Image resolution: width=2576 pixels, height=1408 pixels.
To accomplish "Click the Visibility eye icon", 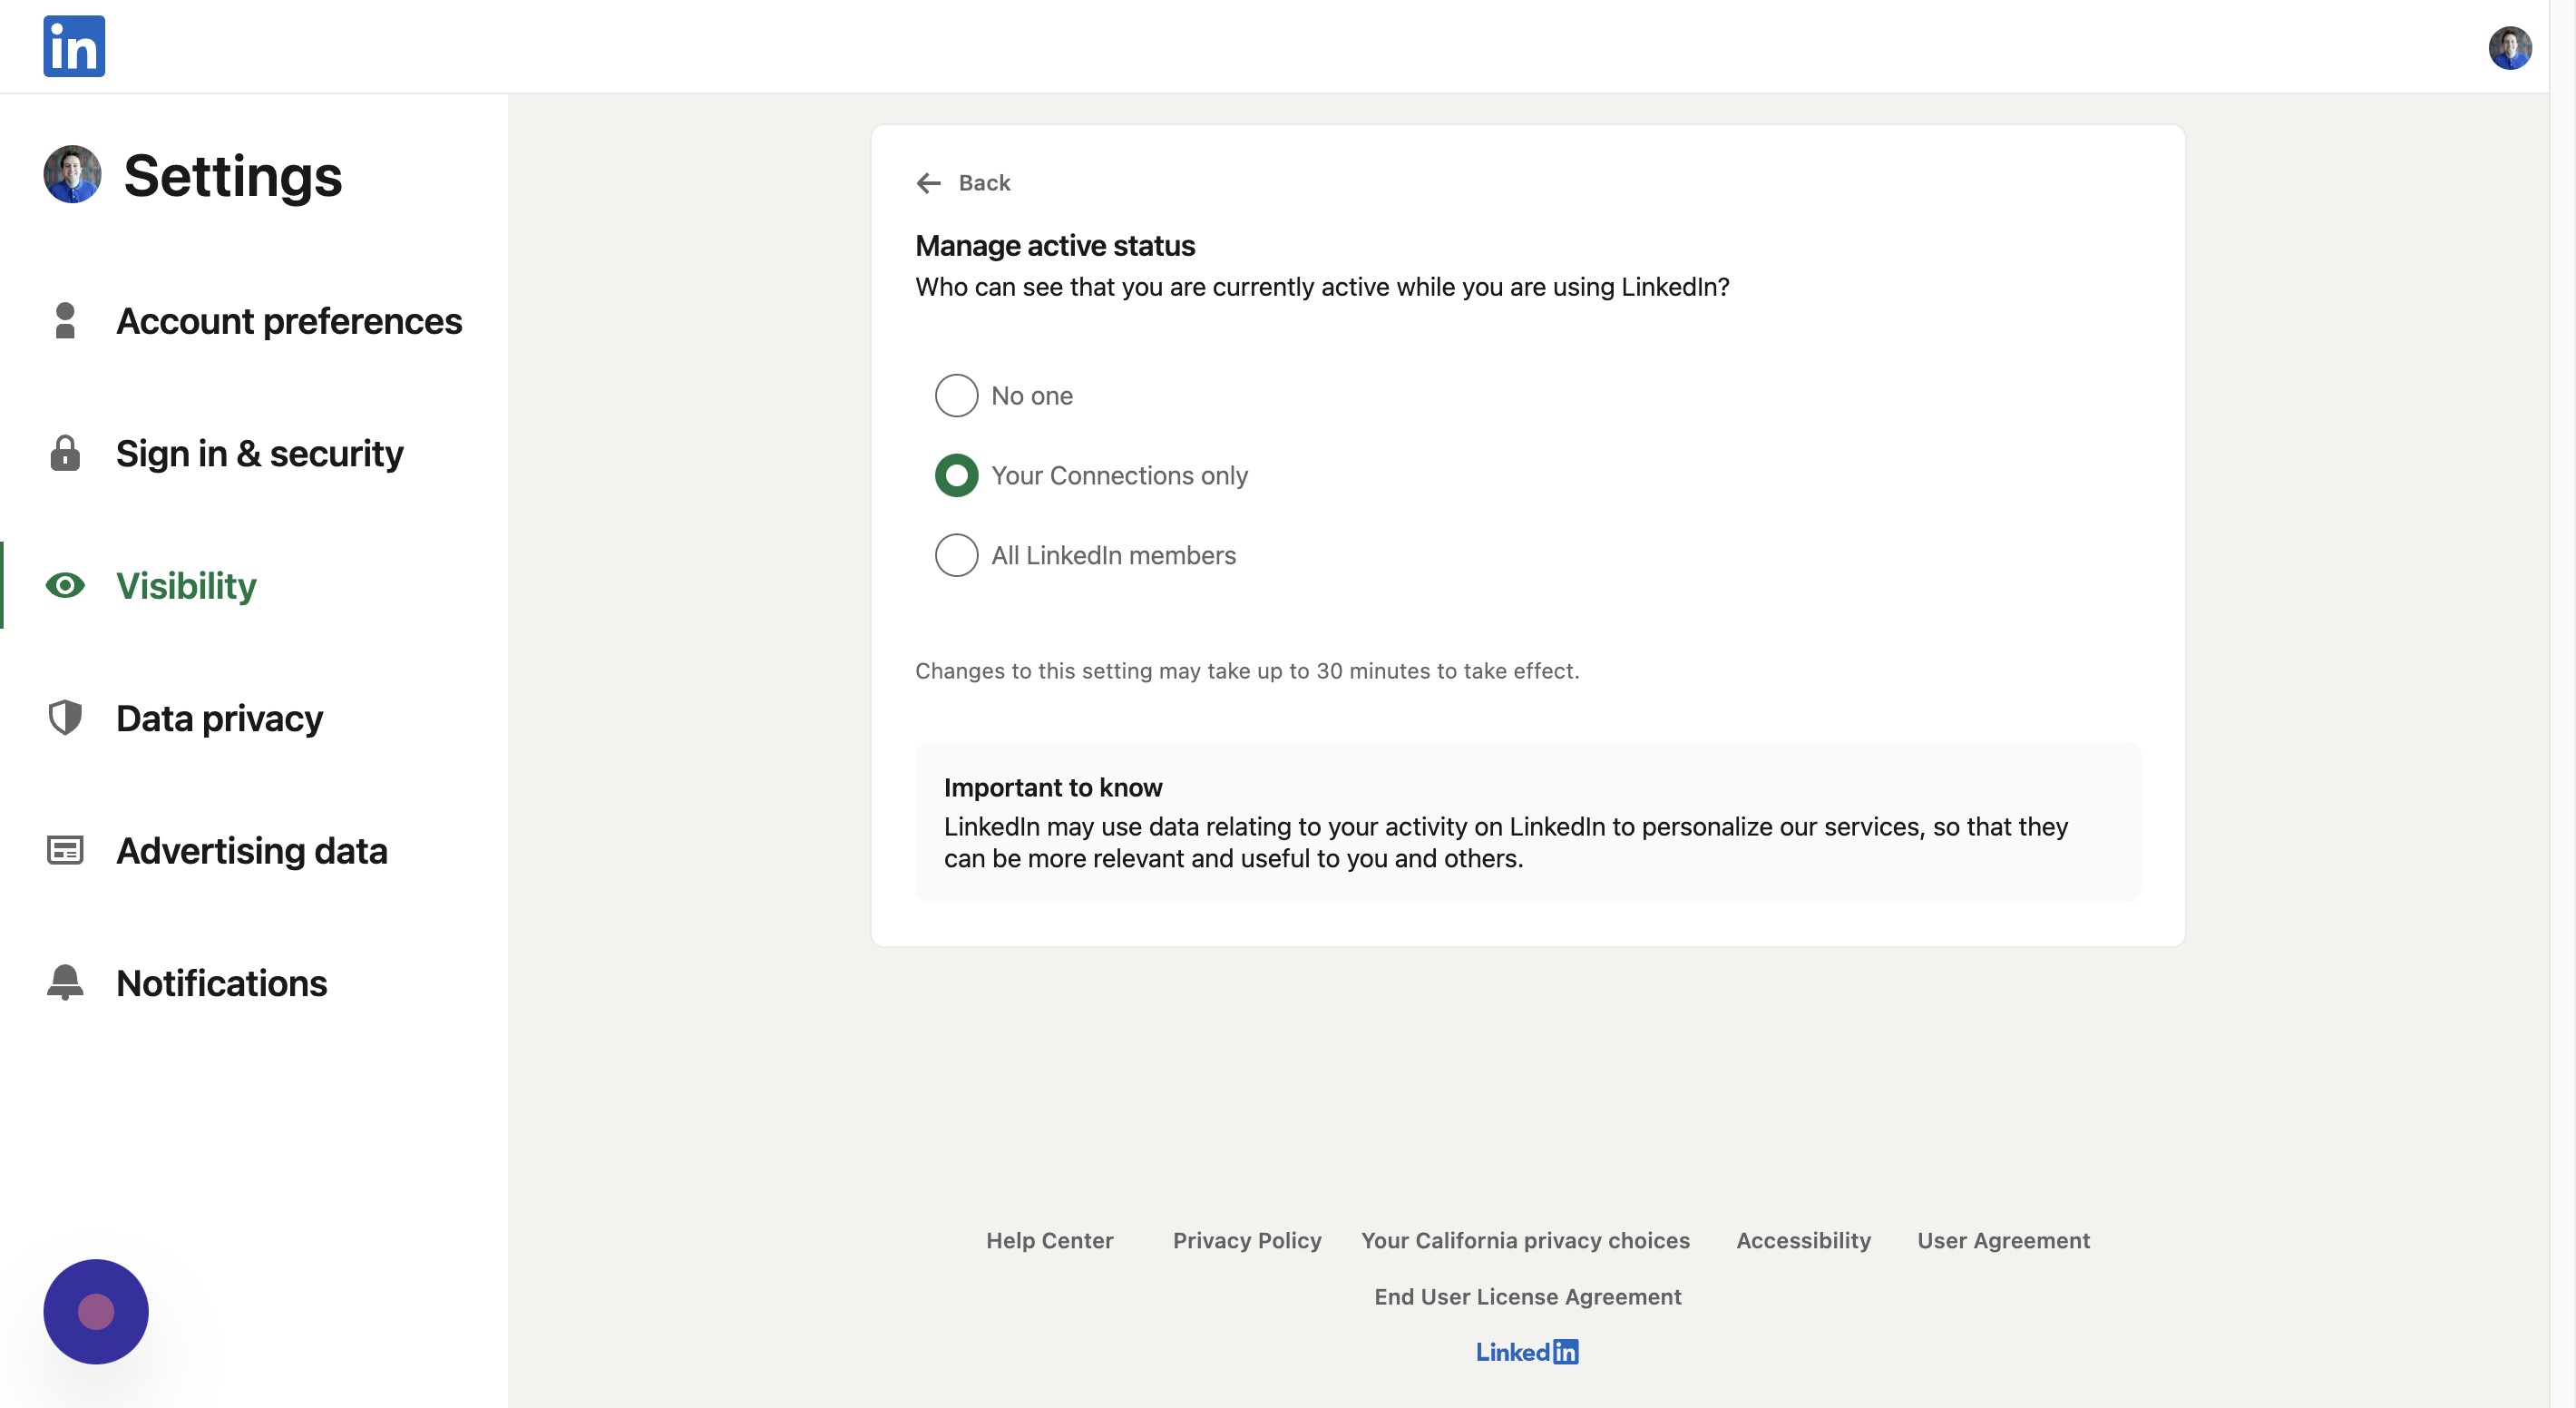I will point(65,585).
